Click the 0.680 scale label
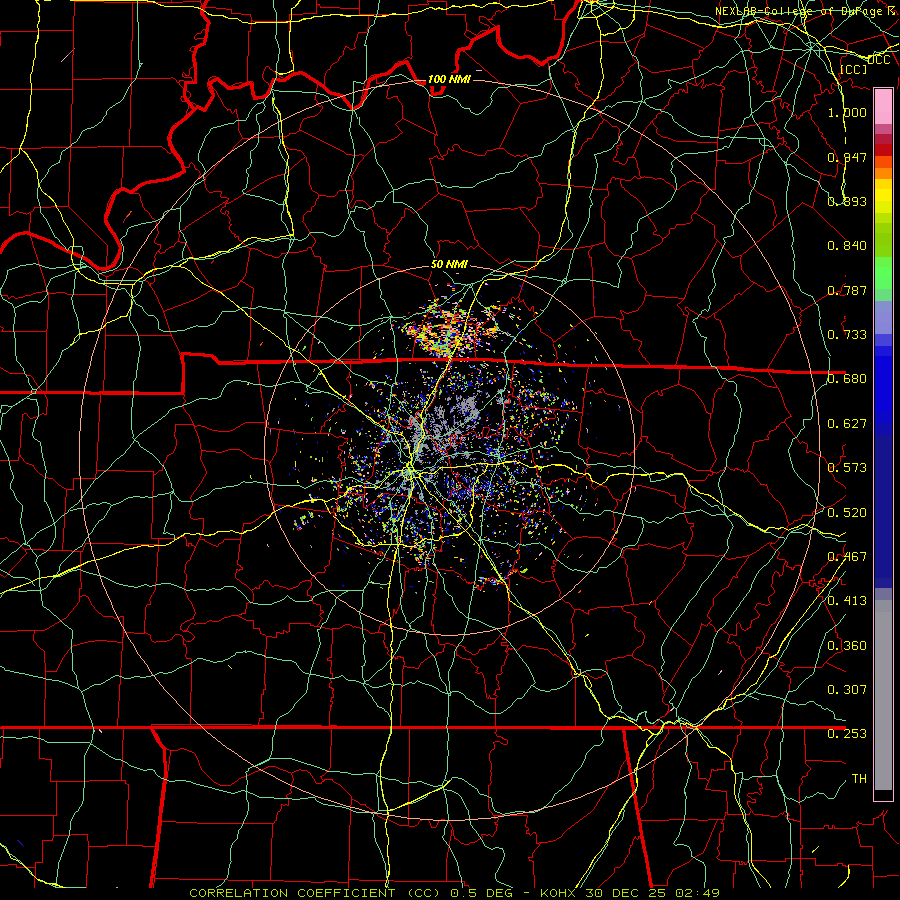 click(x=847, y=379)
